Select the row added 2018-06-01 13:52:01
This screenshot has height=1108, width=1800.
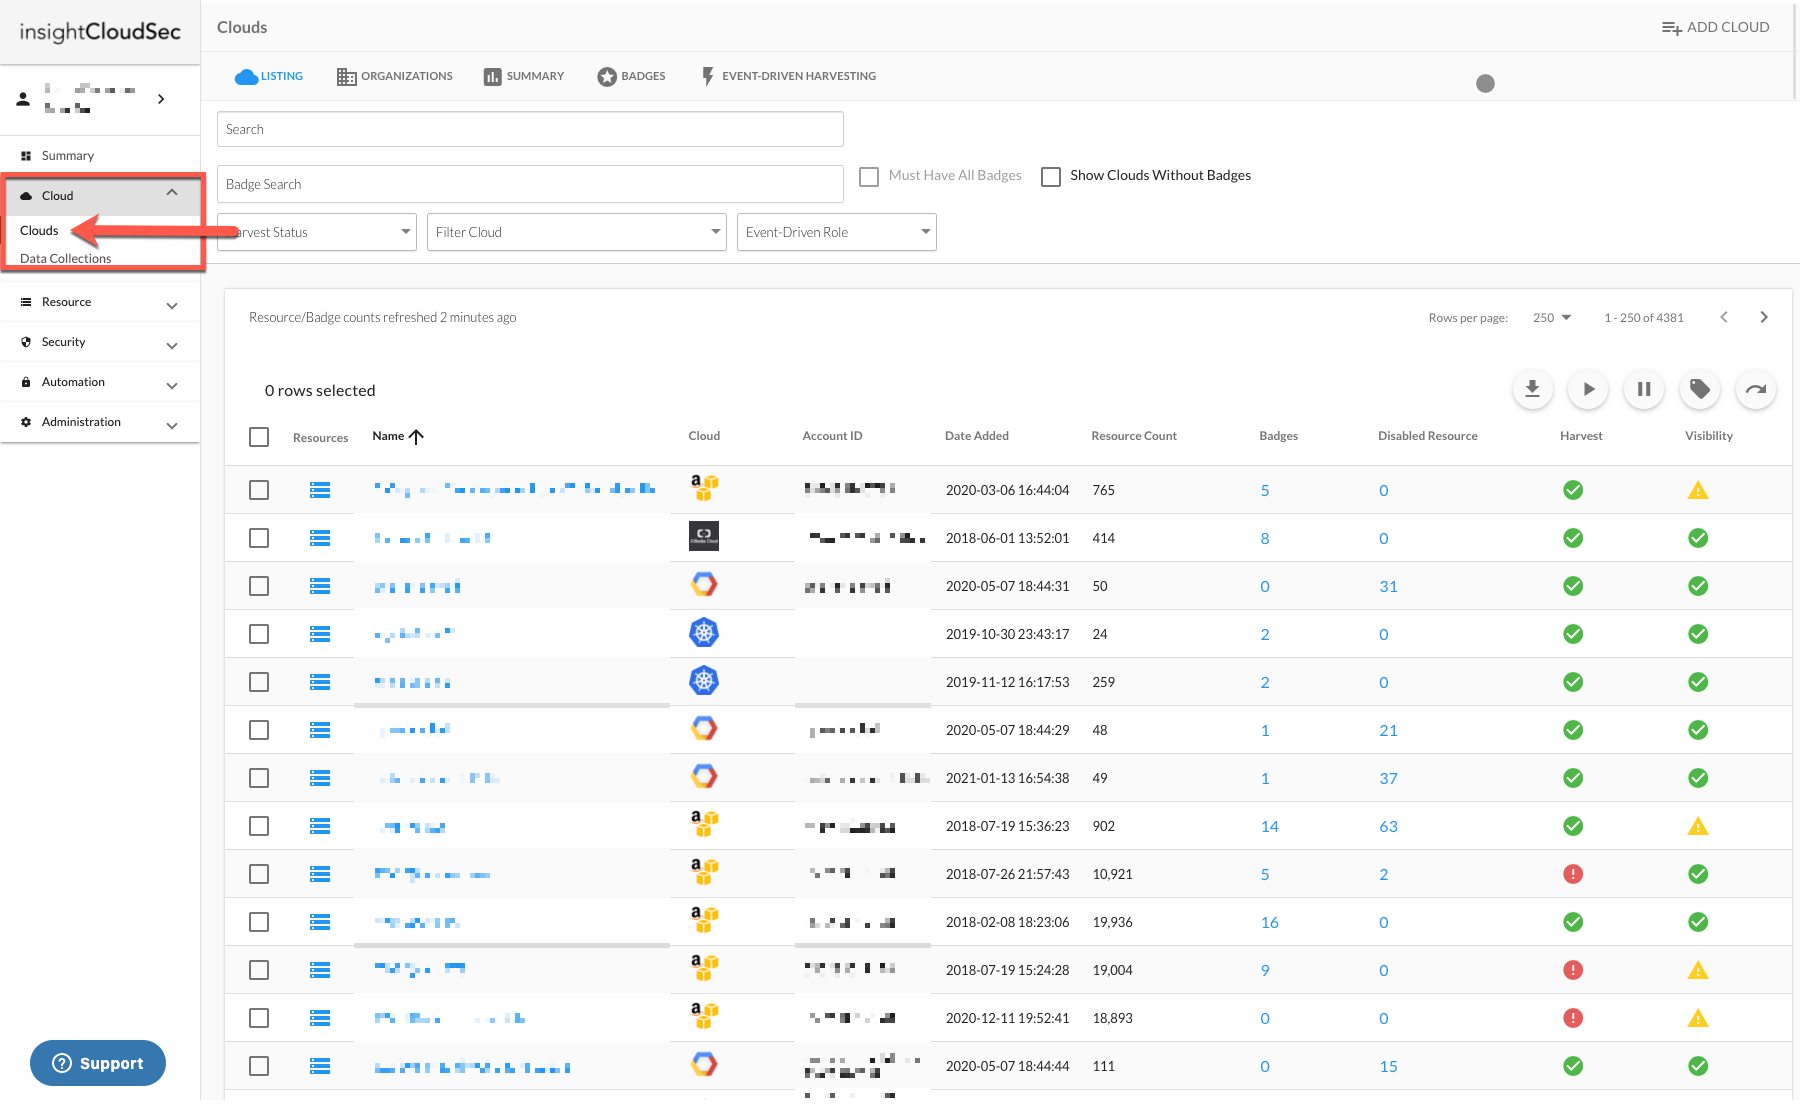click(x=259, y=538)
